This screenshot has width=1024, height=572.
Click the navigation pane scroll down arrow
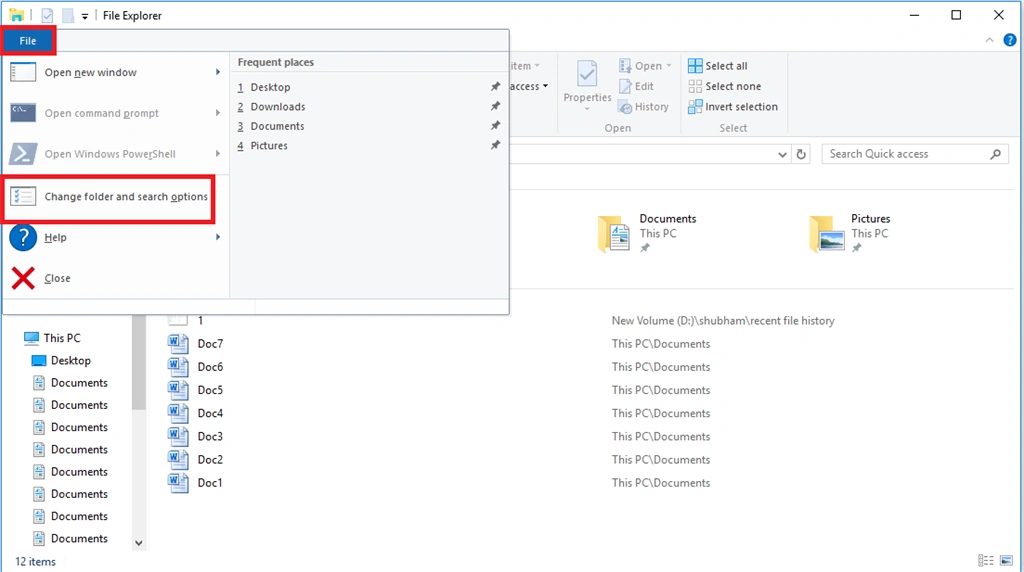tap(138, 543)
